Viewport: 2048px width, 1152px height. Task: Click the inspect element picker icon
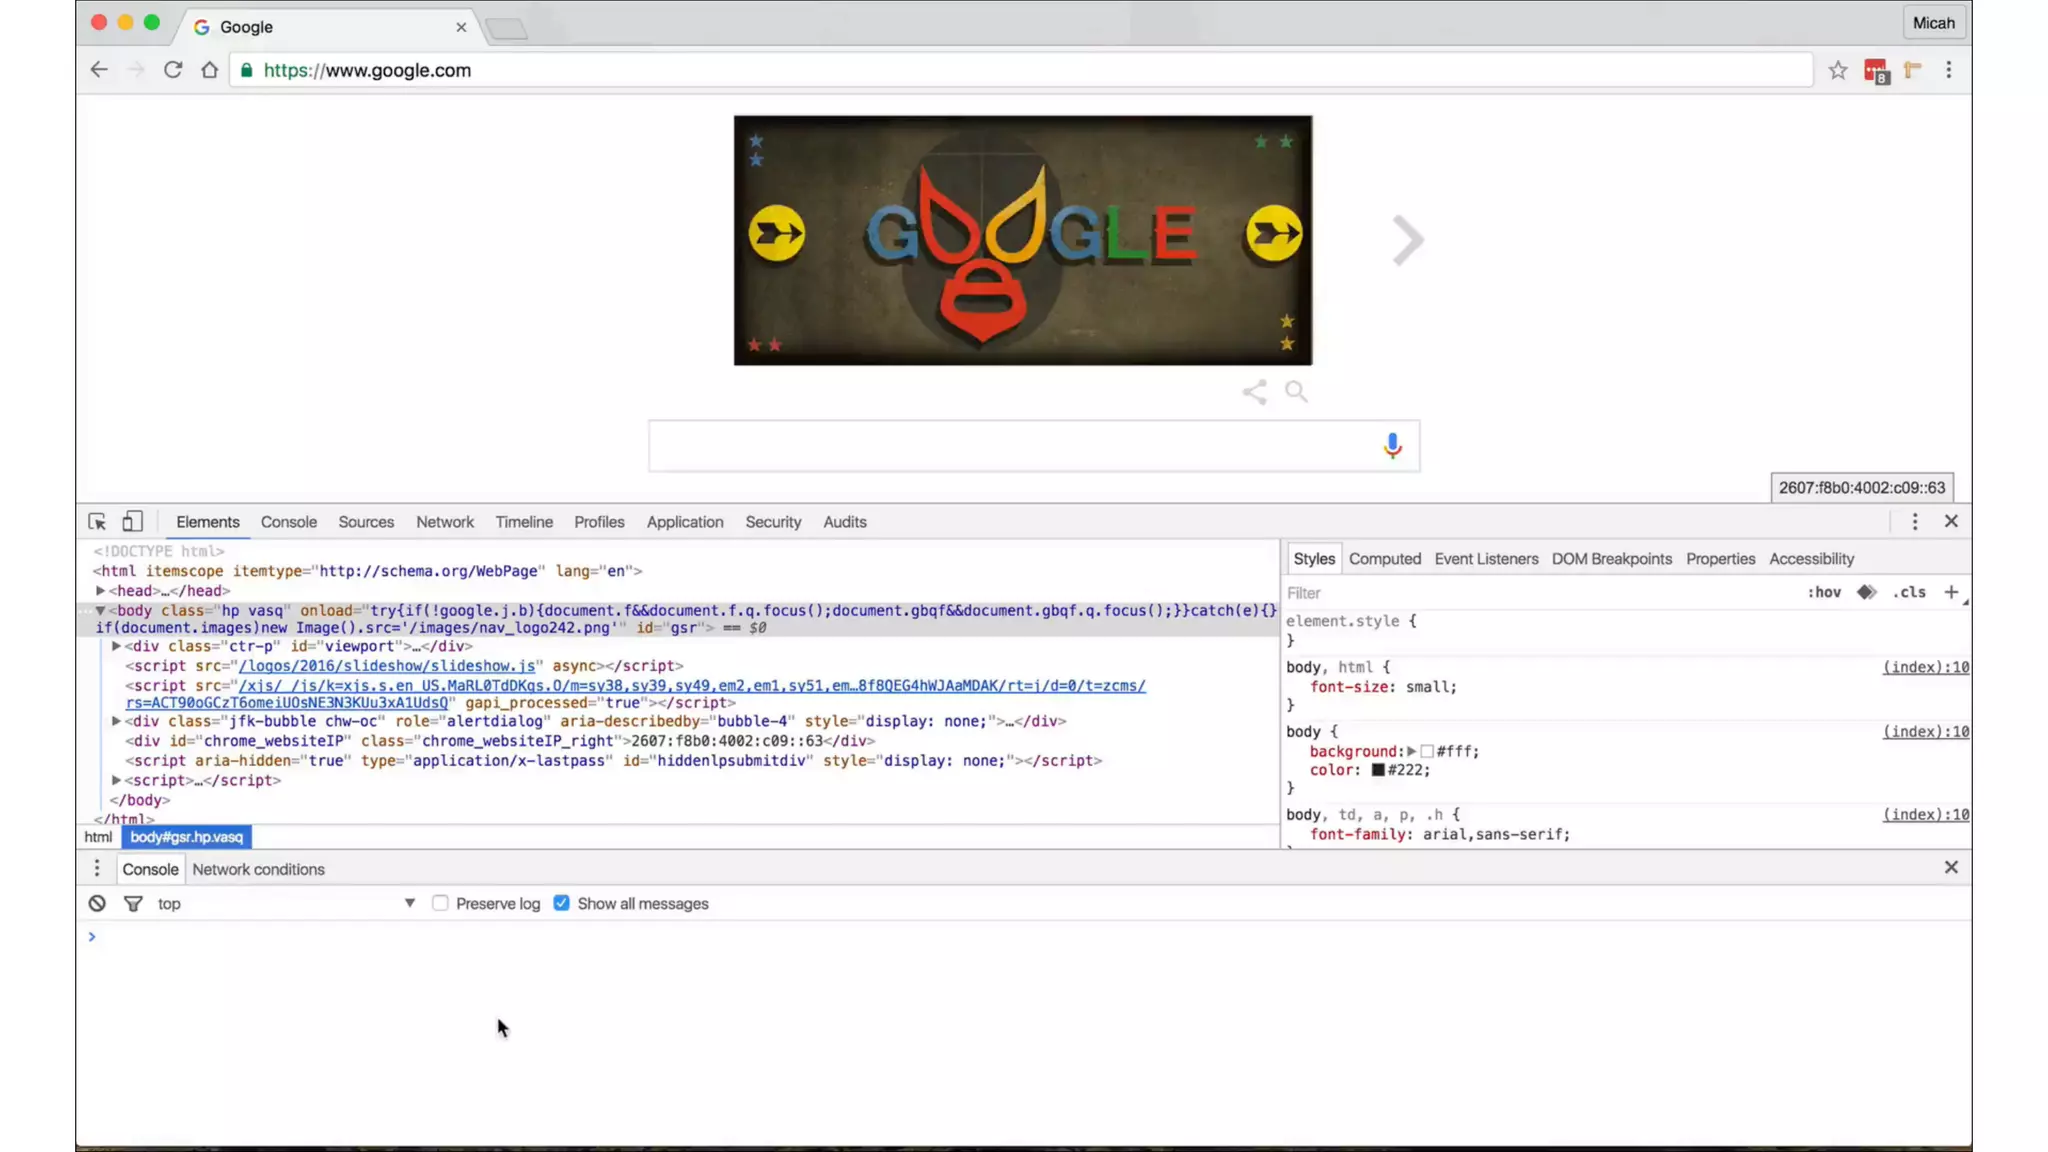pos(97,522)
